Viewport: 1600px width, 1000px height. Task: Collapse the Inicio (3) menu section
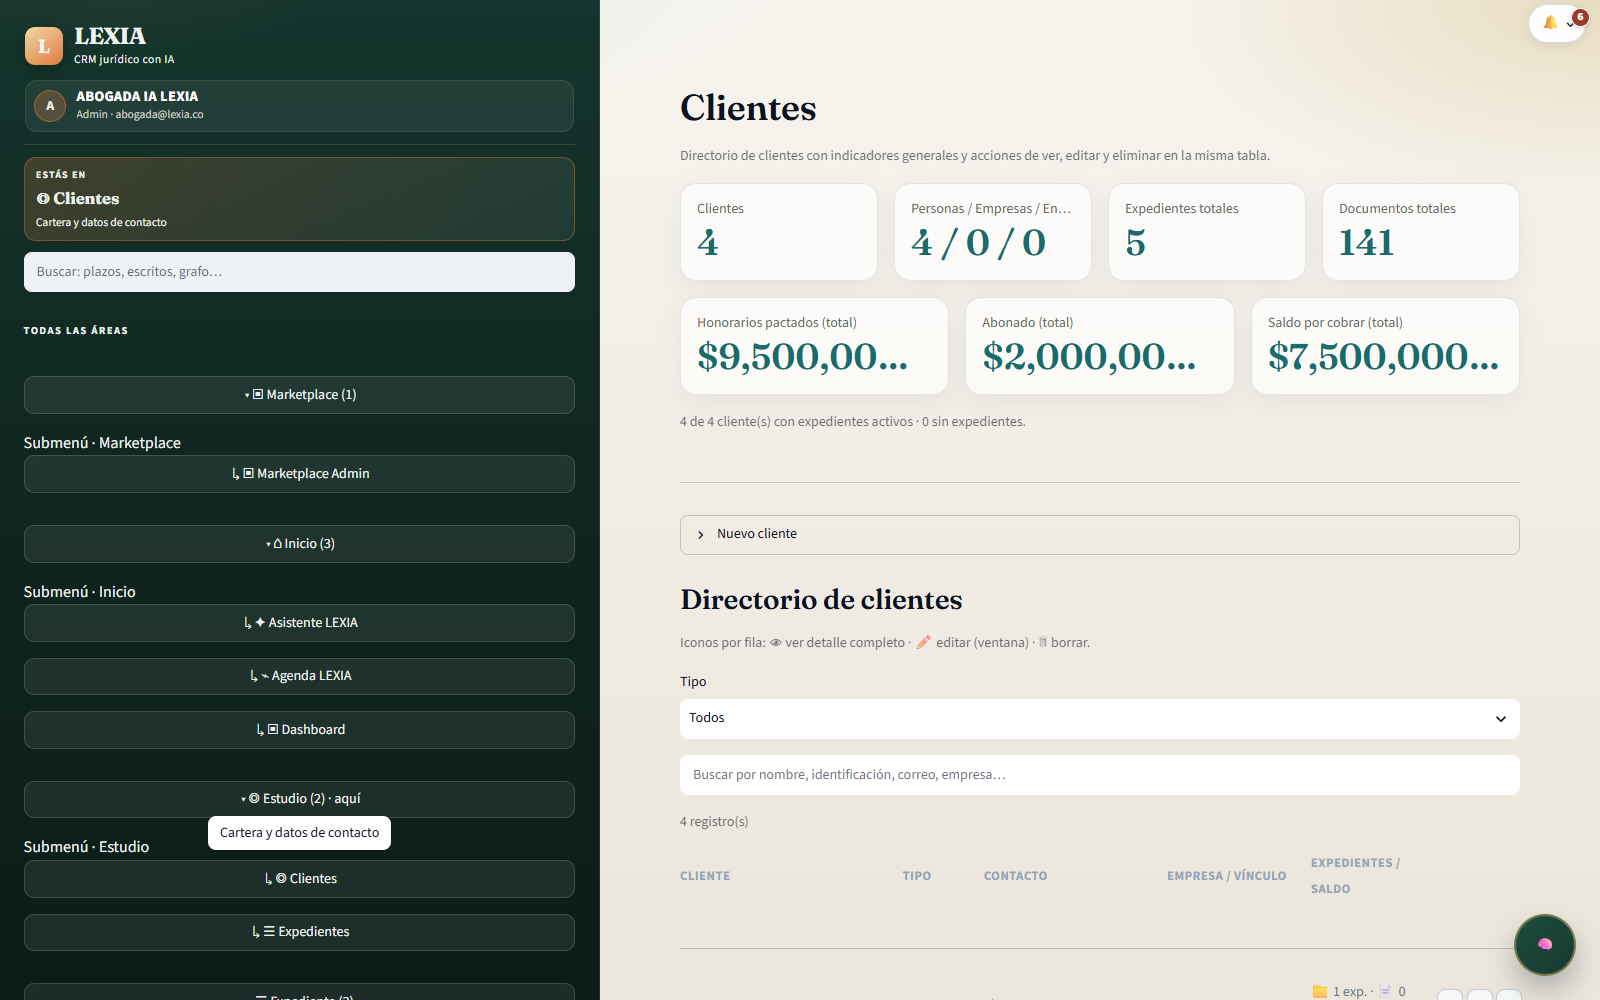299,544
